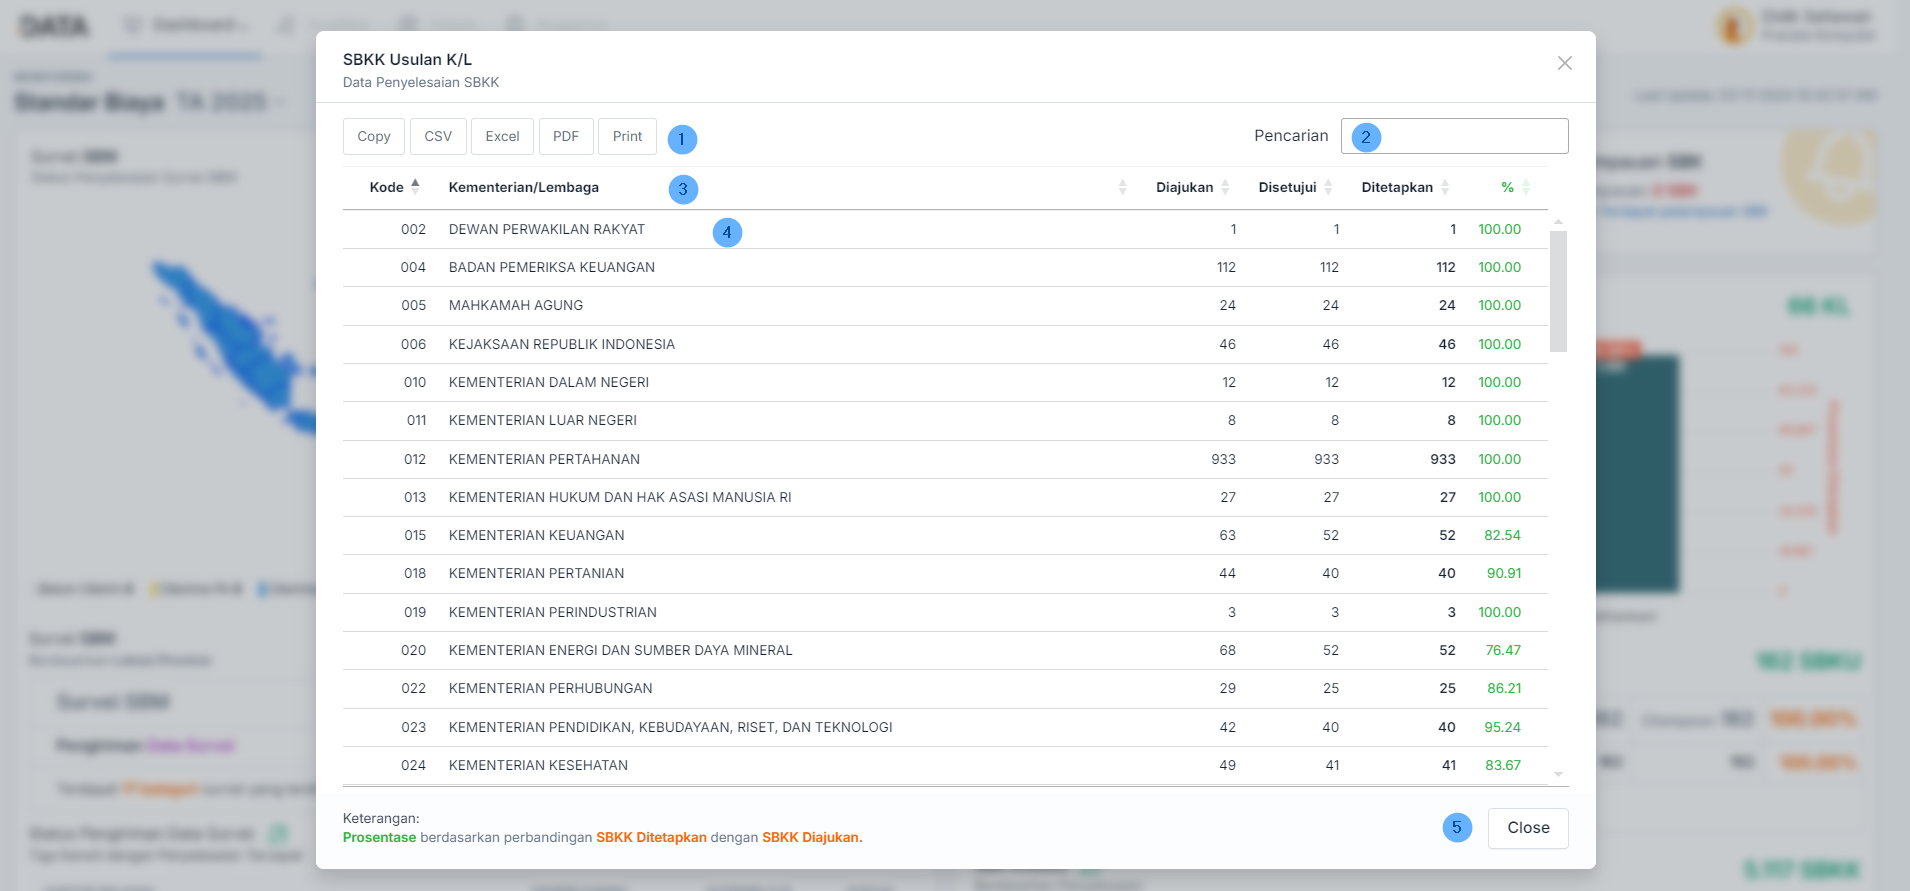Sort by Ditetapkan column
Screen dimensions: 1910x891
(x=1397, y=187)
